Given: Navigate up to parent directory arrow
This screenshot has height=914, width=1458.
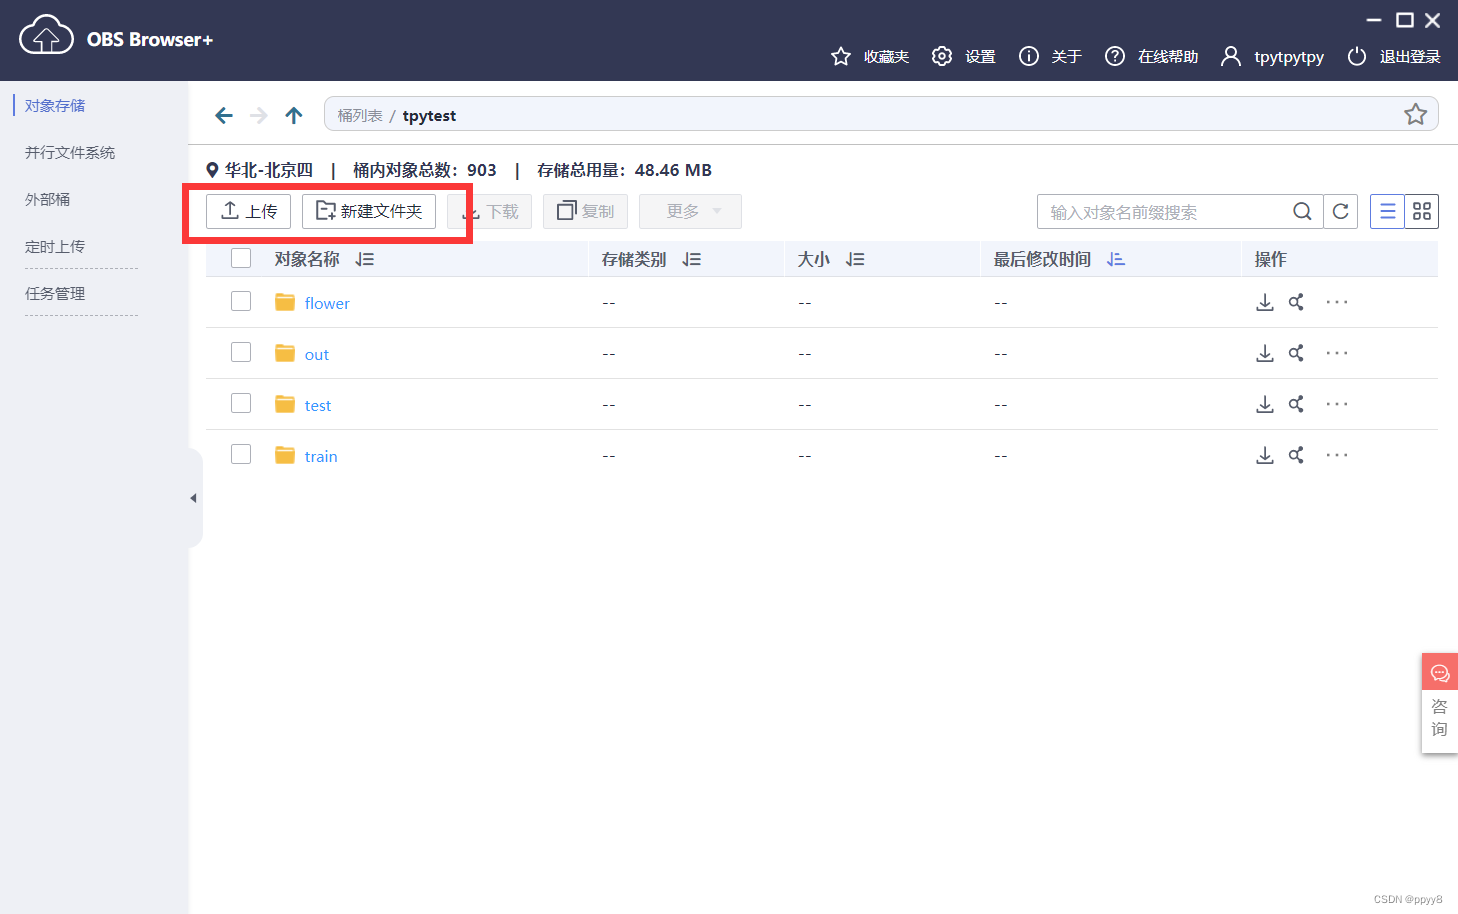Looking at the screenshot, I should point(293,115).
